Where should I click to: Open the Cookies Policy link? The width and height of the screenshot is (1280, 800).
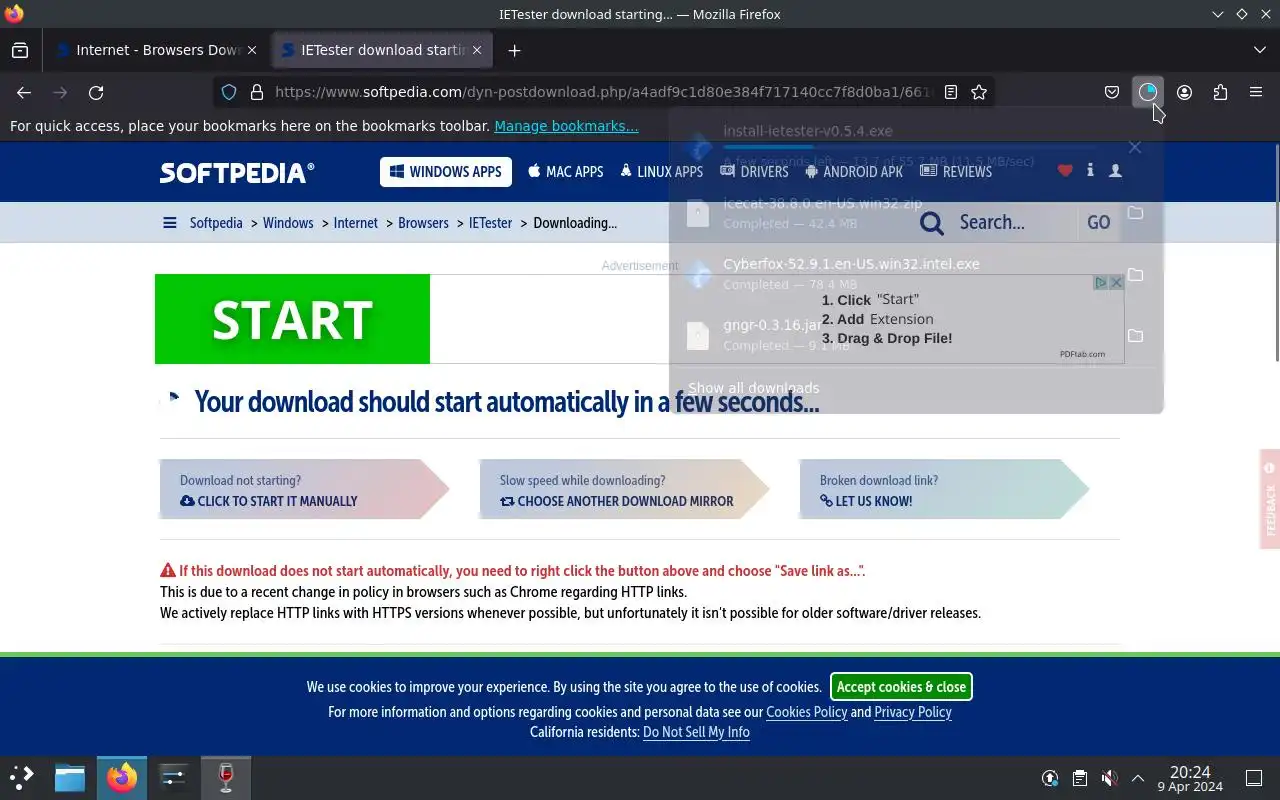click(806, 712)
